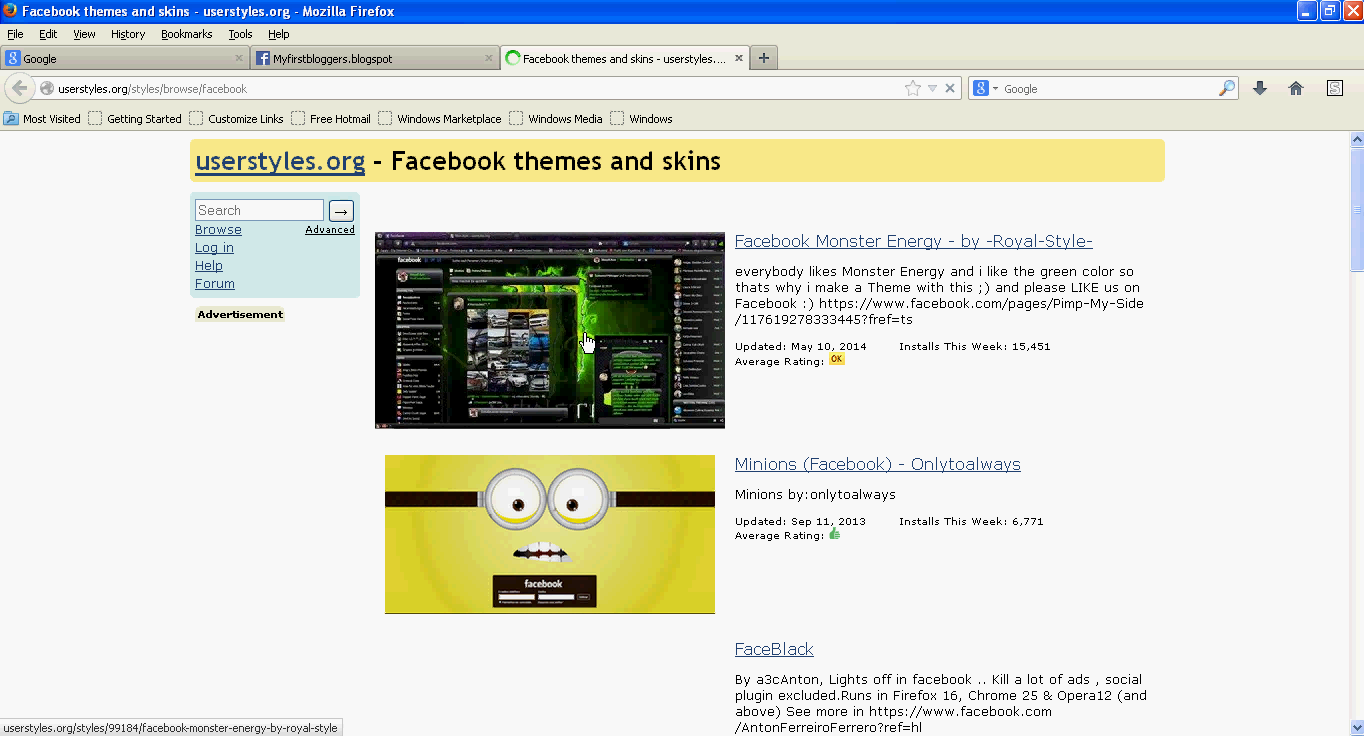Click 'Installs This Week: 15,451' text
This screenshot has width=1364, height=736.
click(x=974, y=347)
